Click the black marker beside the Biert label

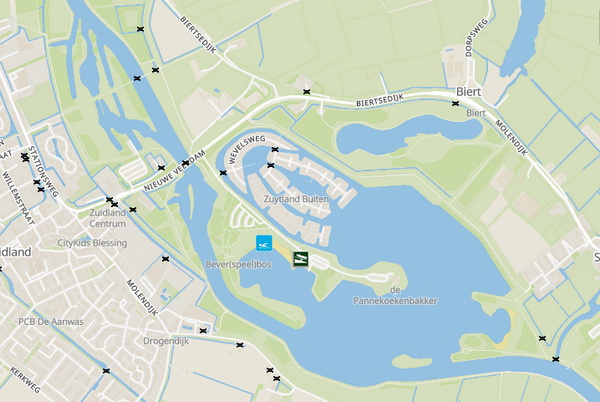455,103
